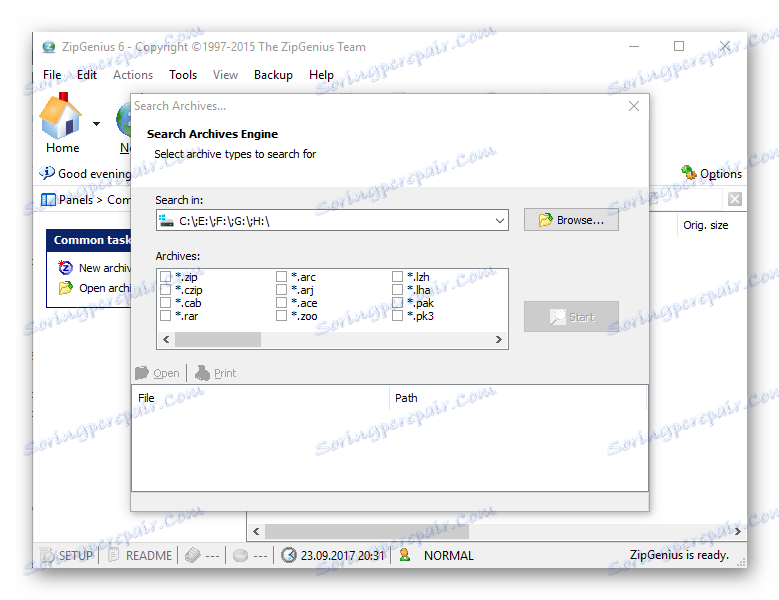Open the Edit menu
This screenshot has width=779, height=600.
(x=86, y=75)
